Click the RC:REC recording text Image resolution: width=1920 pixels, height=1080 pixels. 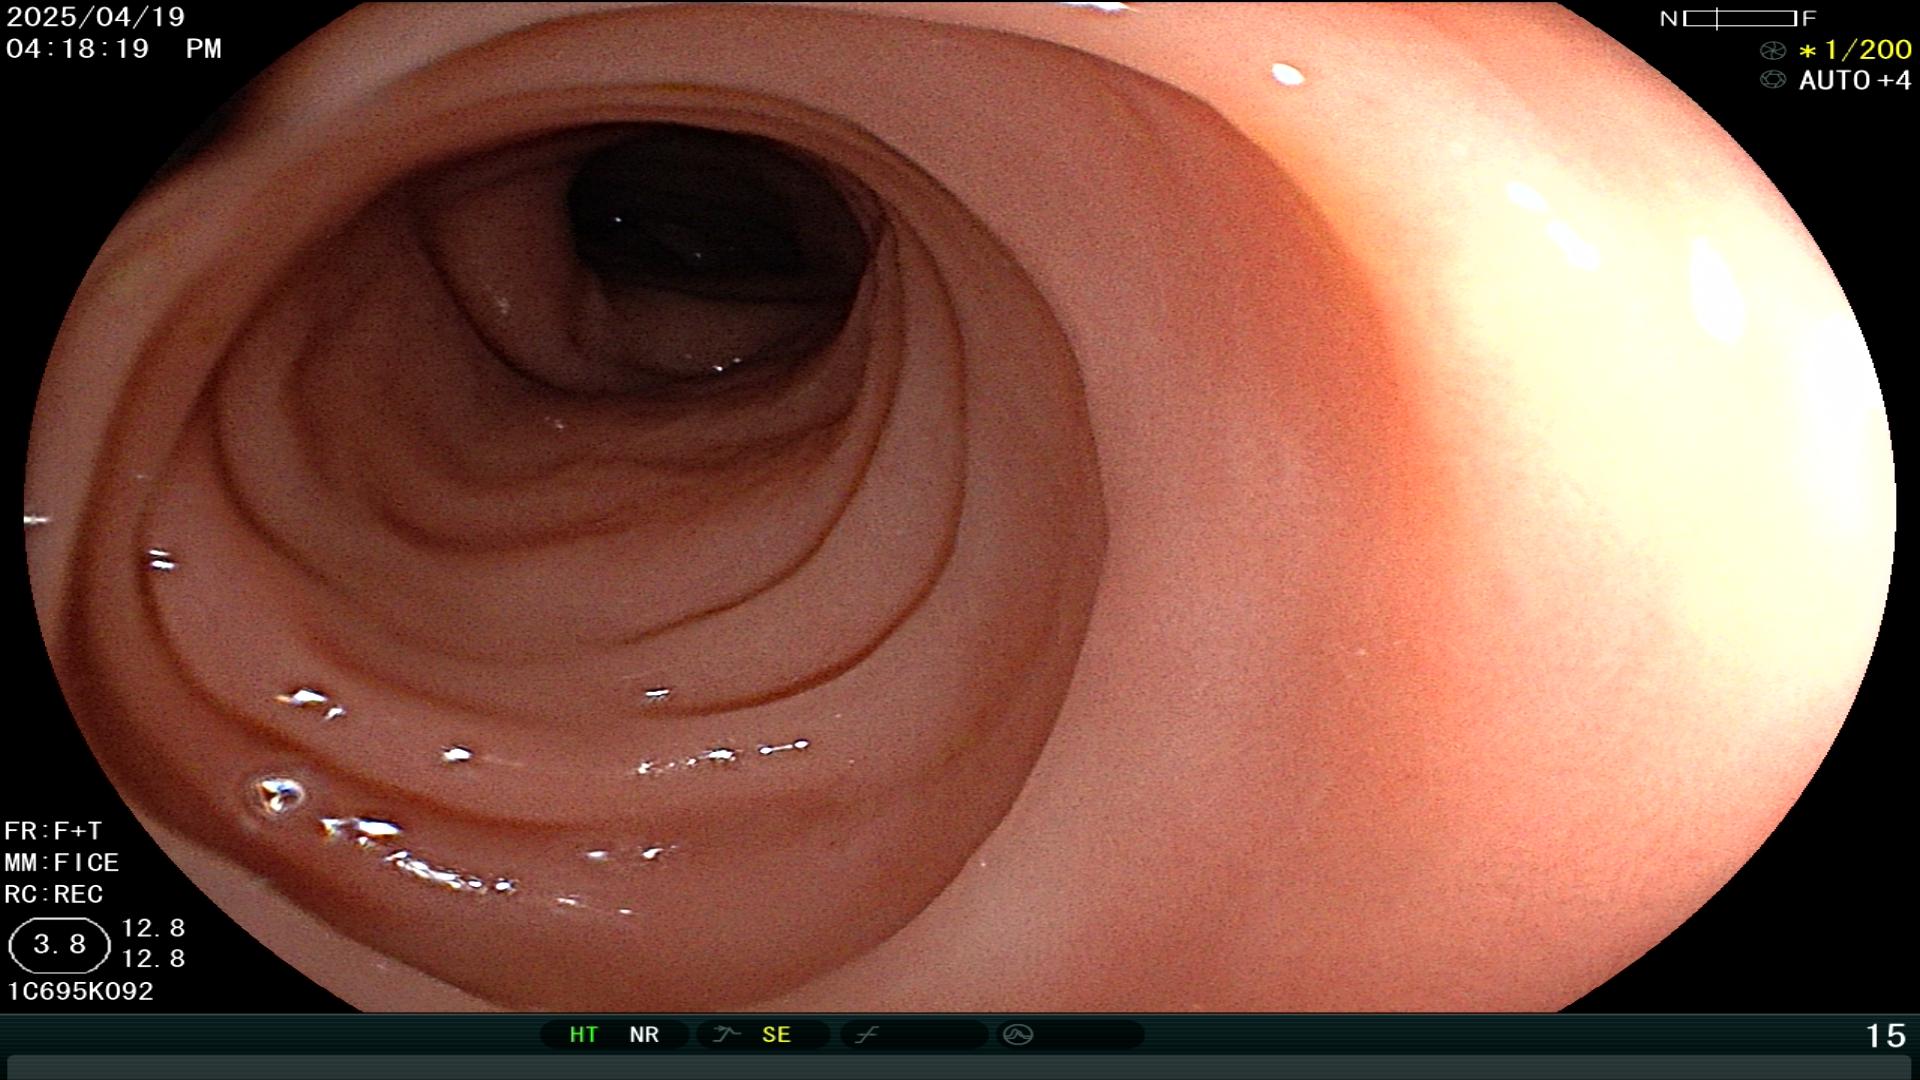pyautogui.click(x=54, y=894)
